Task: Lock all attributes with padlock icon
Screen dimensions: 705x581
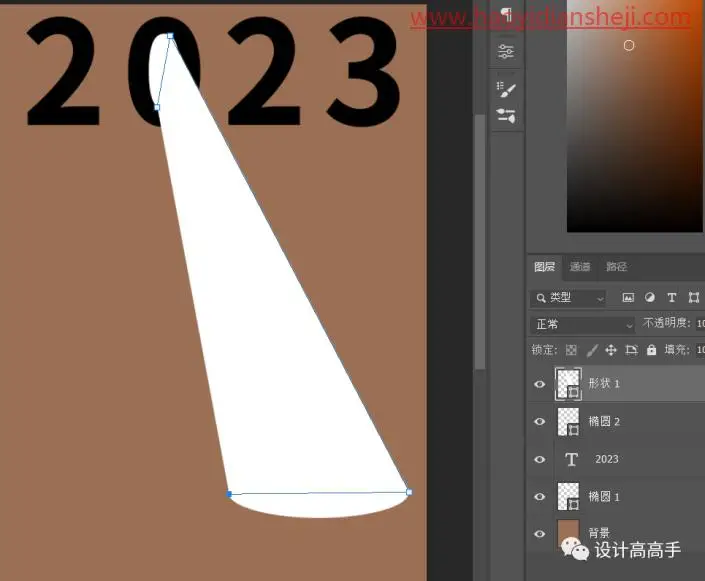Action: coord(651,349)
